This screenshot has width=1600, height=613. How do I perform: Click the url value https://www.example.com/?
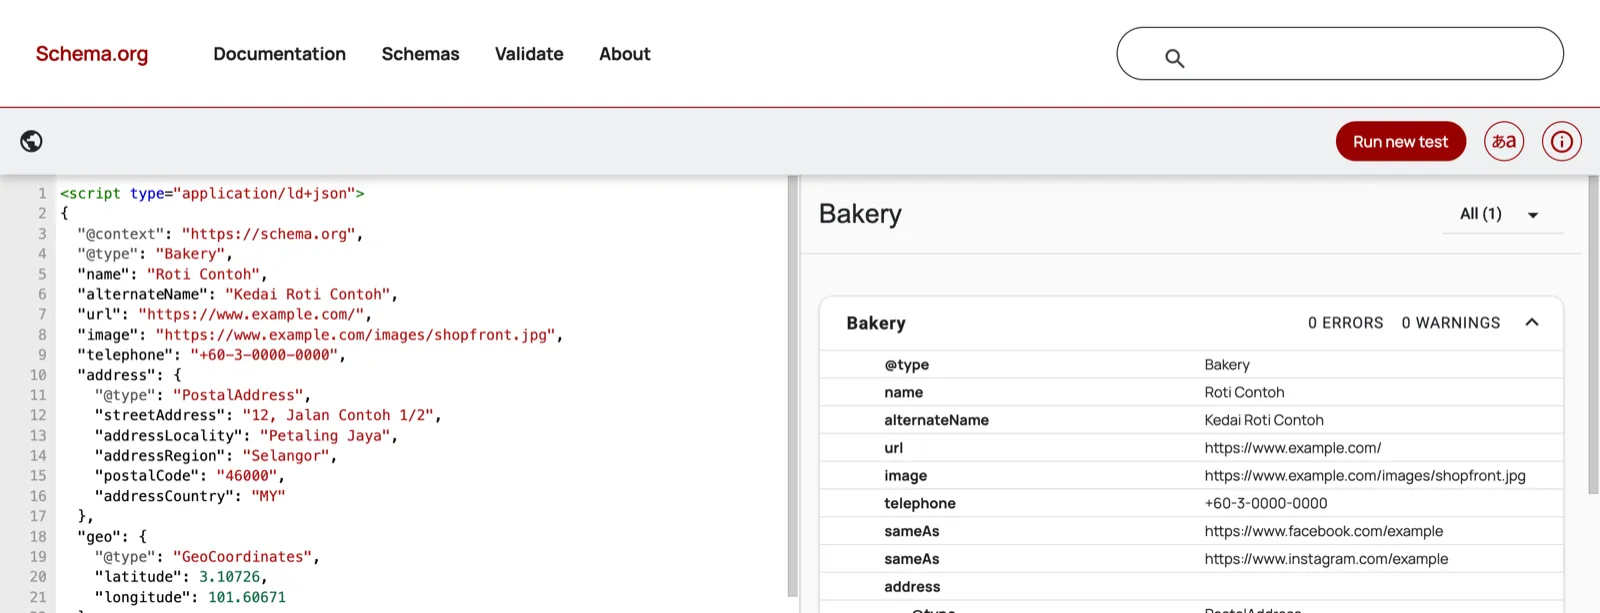point(1293,448)
